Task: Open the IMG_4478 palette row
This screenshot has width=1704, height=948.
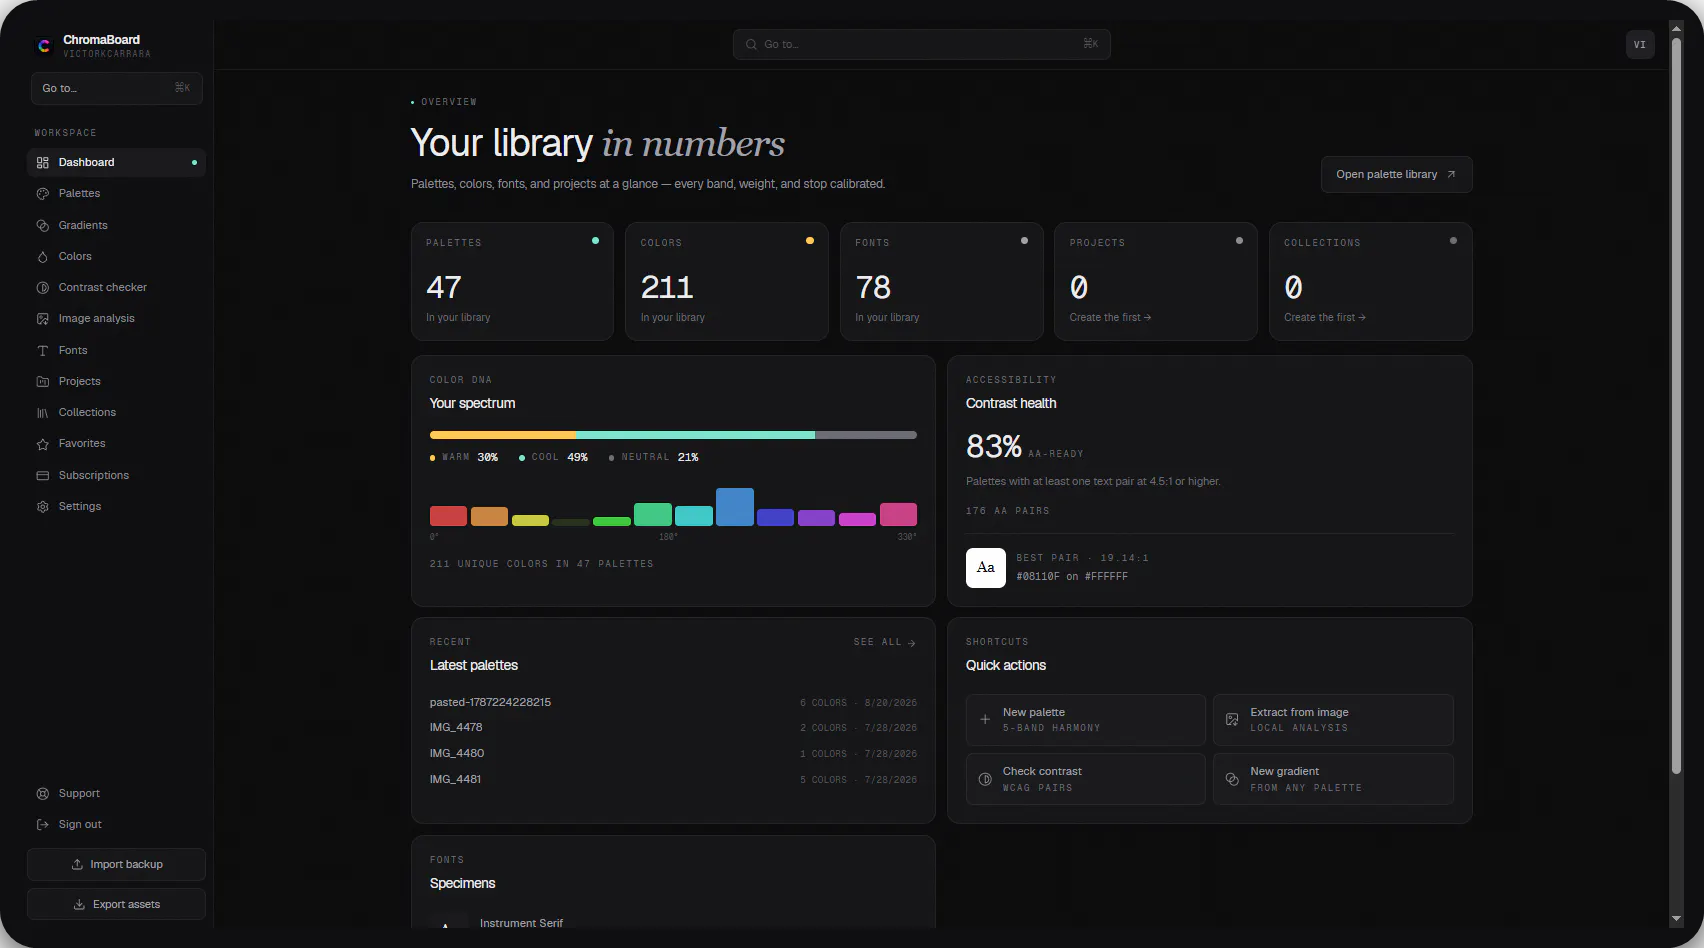Action: [x=673, y=727]
